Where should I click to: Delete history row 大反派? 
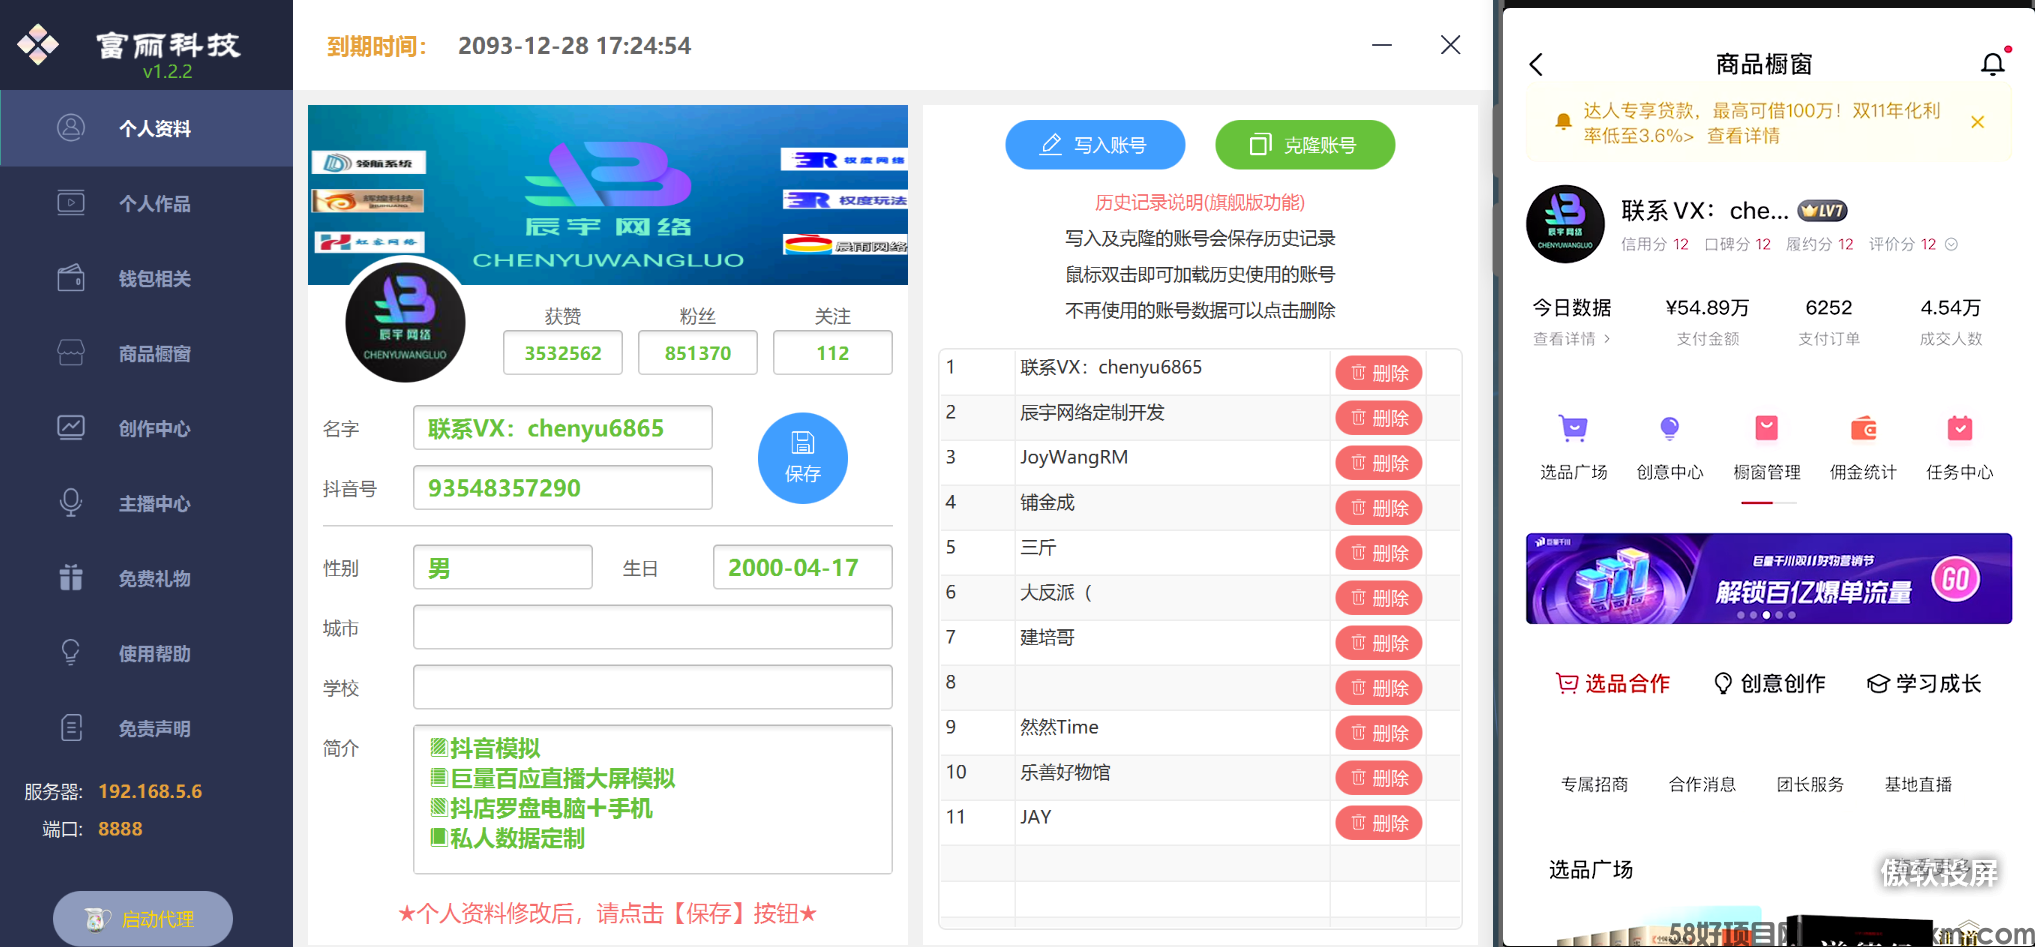click(1379, 598)
